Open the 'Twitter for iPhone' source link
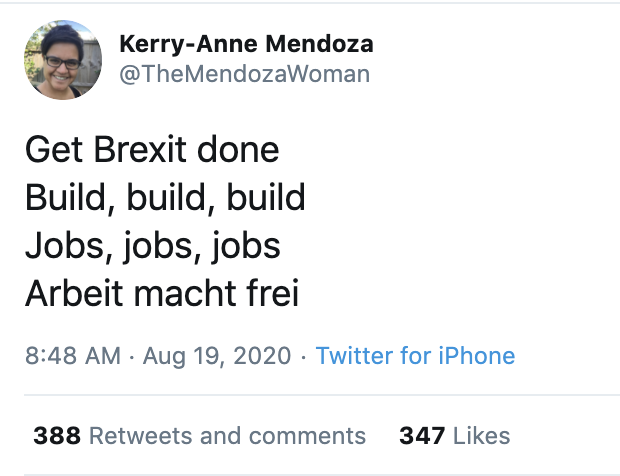The width and height of the screenshot is (620, 476). coord(415,355)
